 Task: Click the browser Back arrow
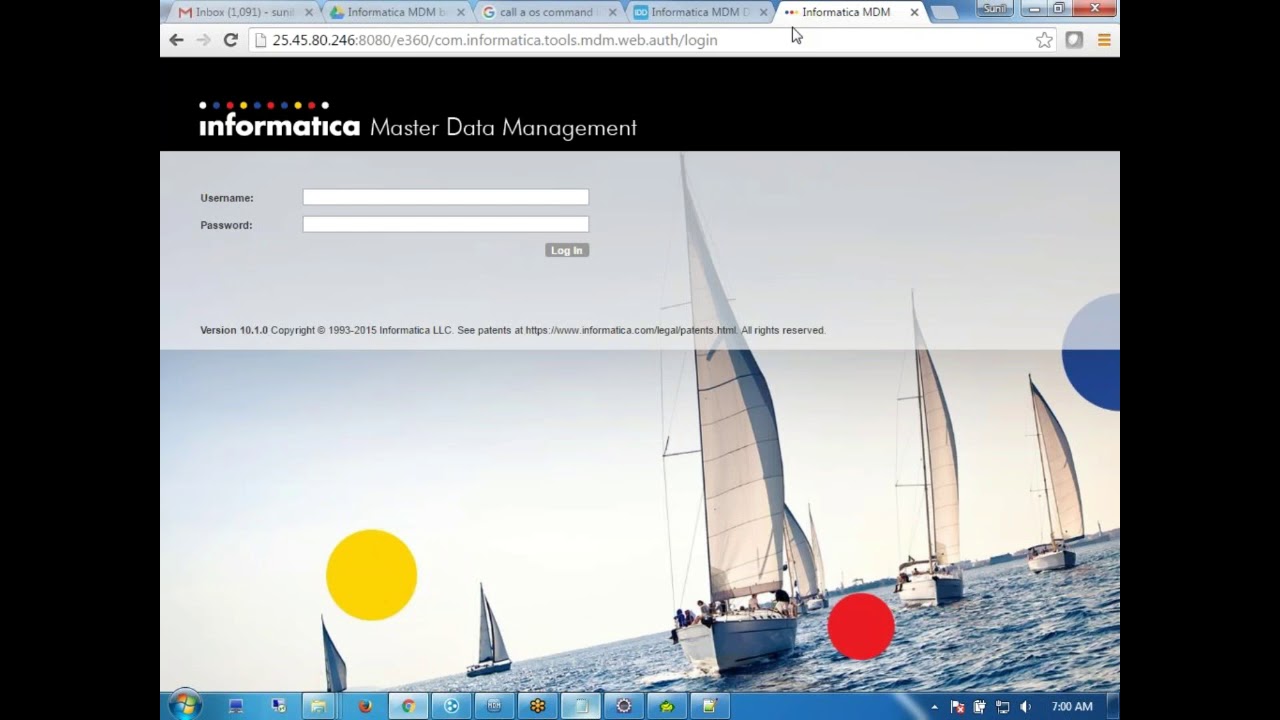(176, 40)
